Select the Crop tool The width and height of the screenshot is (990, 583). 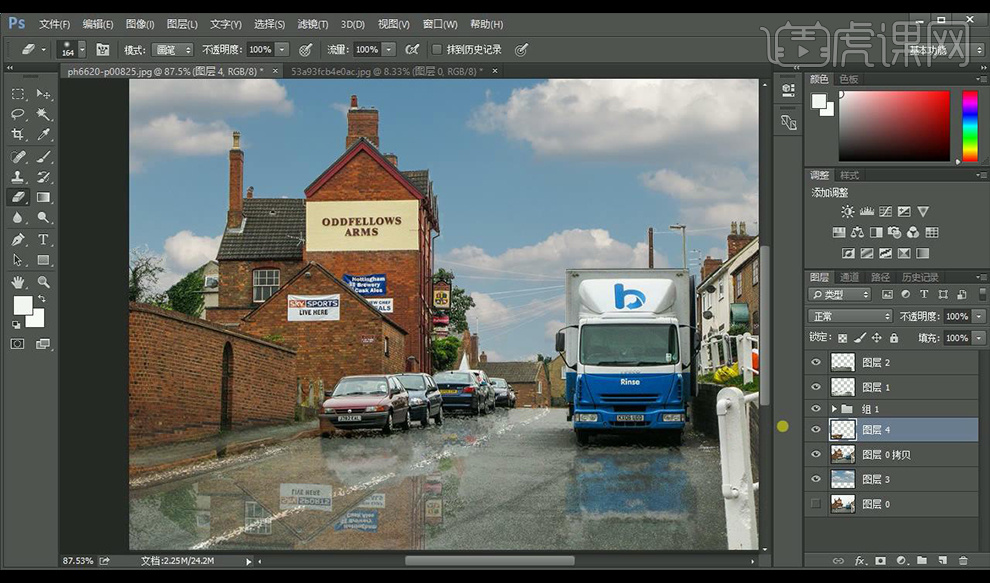(x=18, y=135)
